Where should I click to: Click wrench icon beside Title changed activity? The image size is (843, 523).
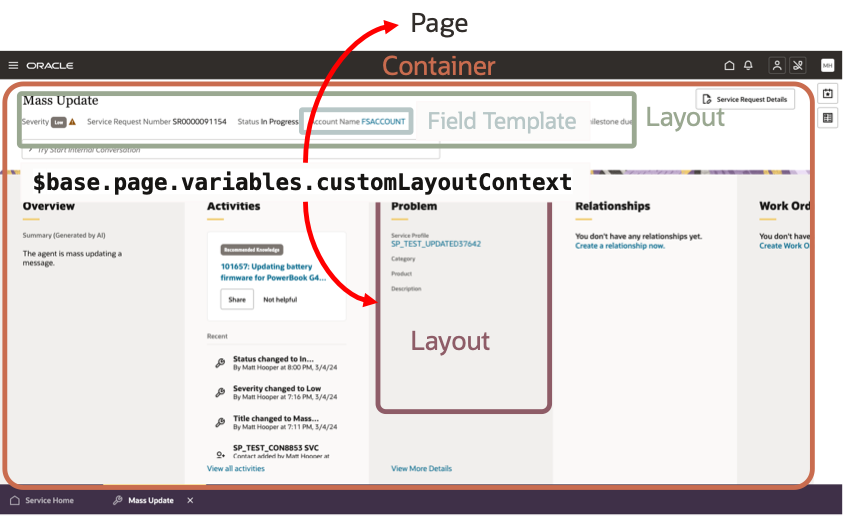click(220, 422)
